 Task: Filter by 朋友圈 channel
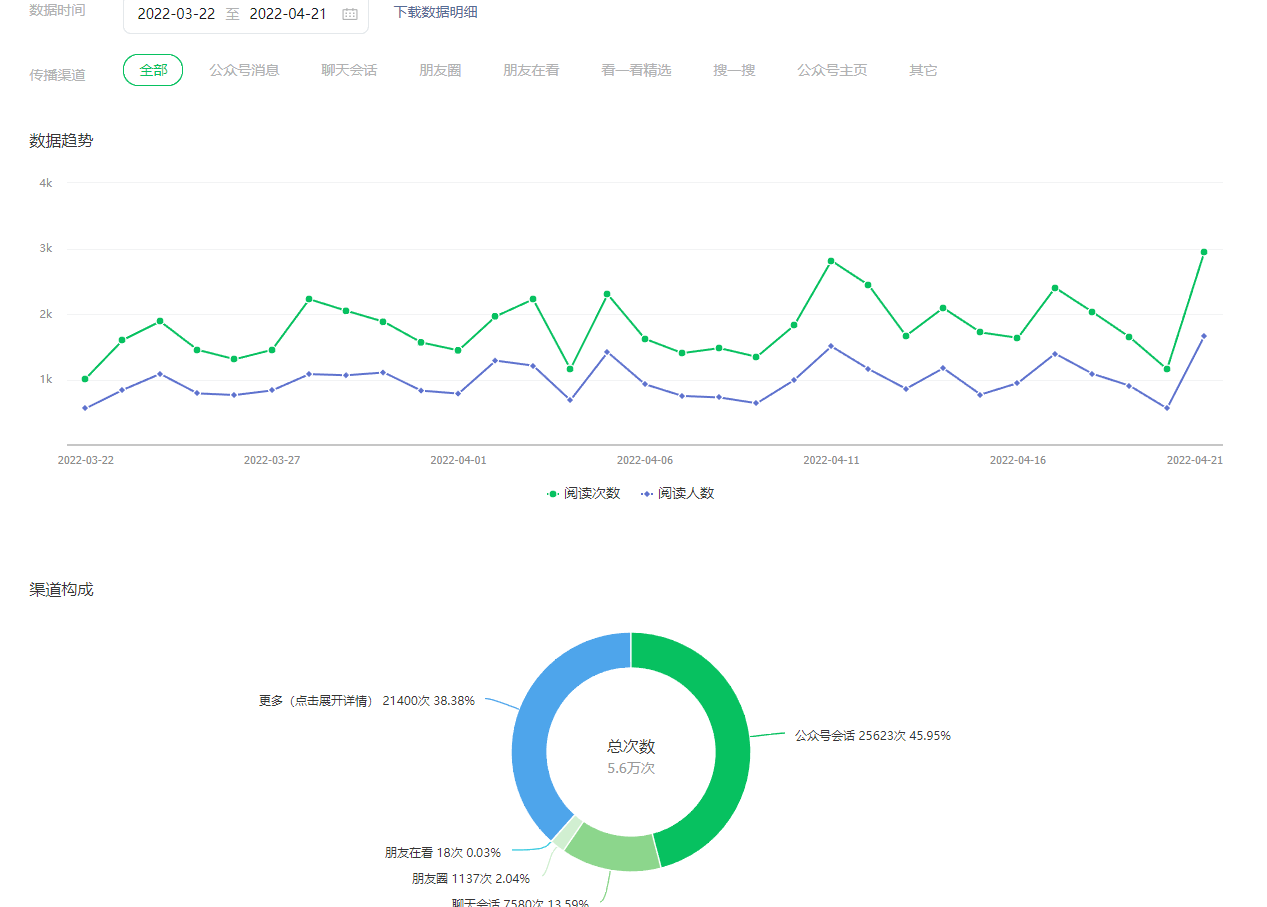point(440,70)
